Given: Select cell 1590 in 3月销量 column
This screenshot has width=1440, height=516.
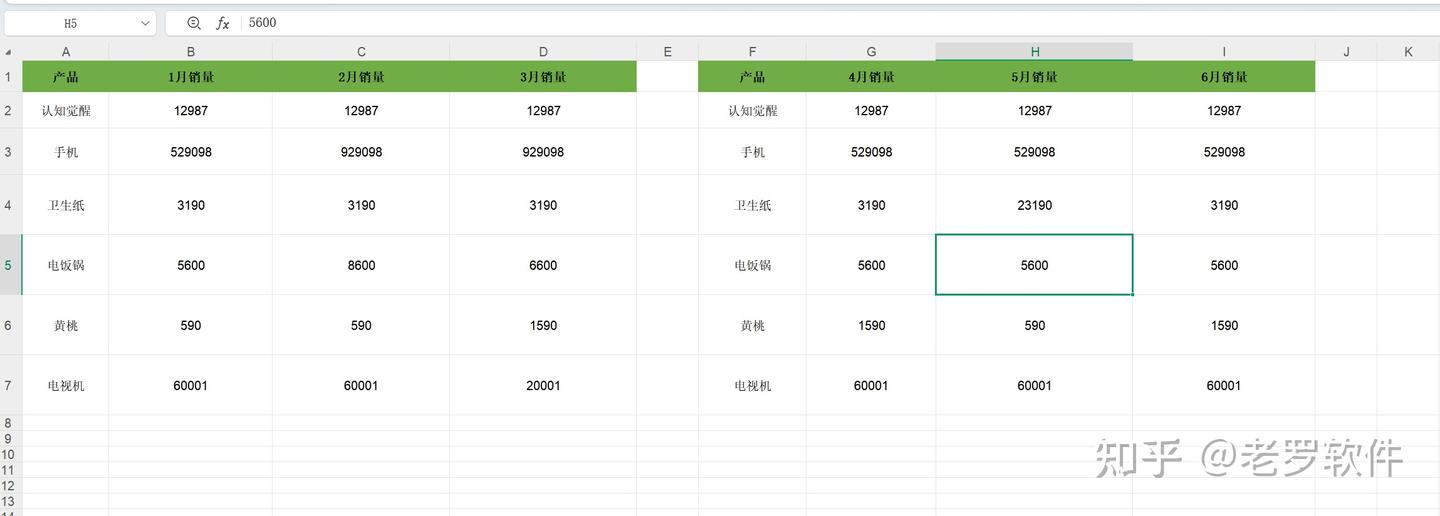Looking at the screenshot, I should [x=543, y=325].
